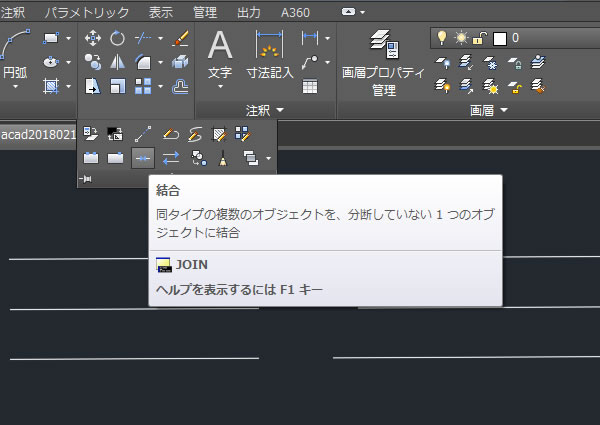Click the Thaw All Layers icon
Screen dimensions: 600x425
[x=490, y=86]
